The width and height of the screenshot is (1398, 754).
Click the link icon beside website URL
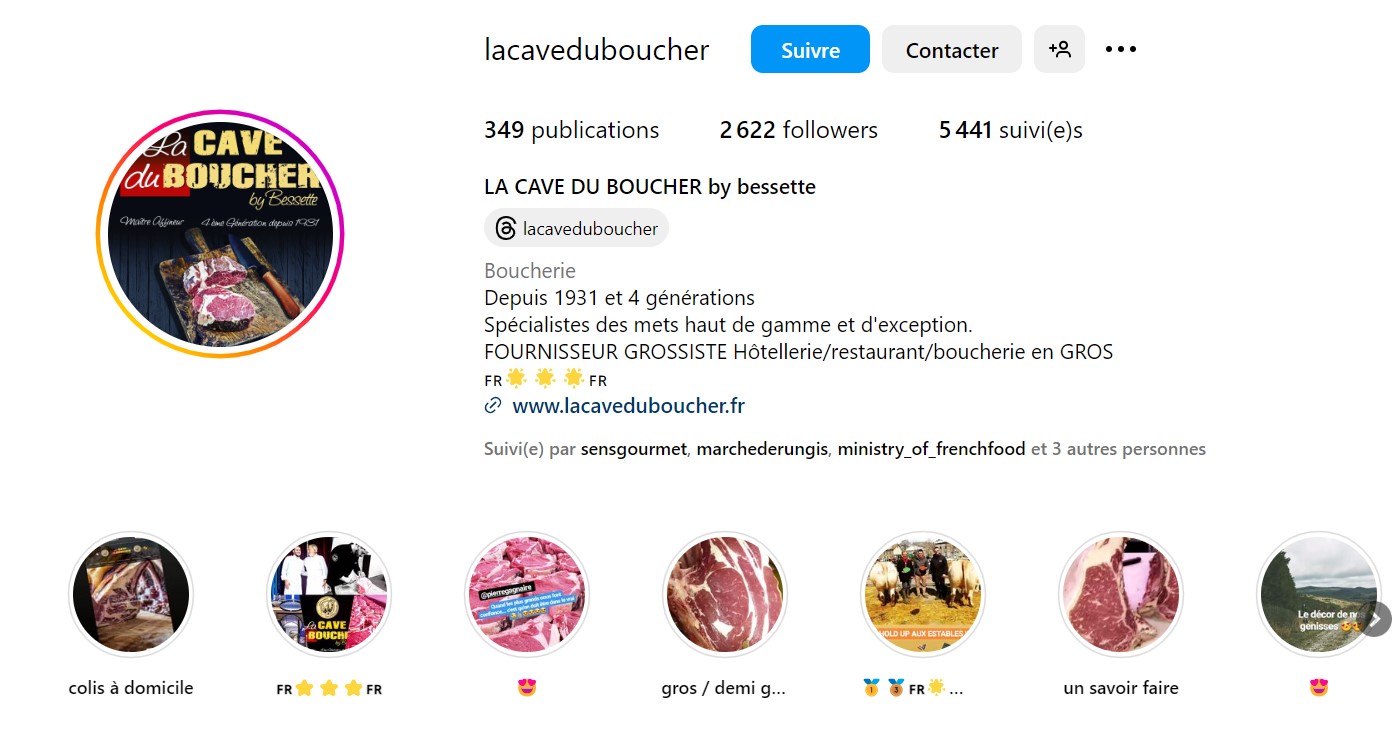[x=493, y=406]
